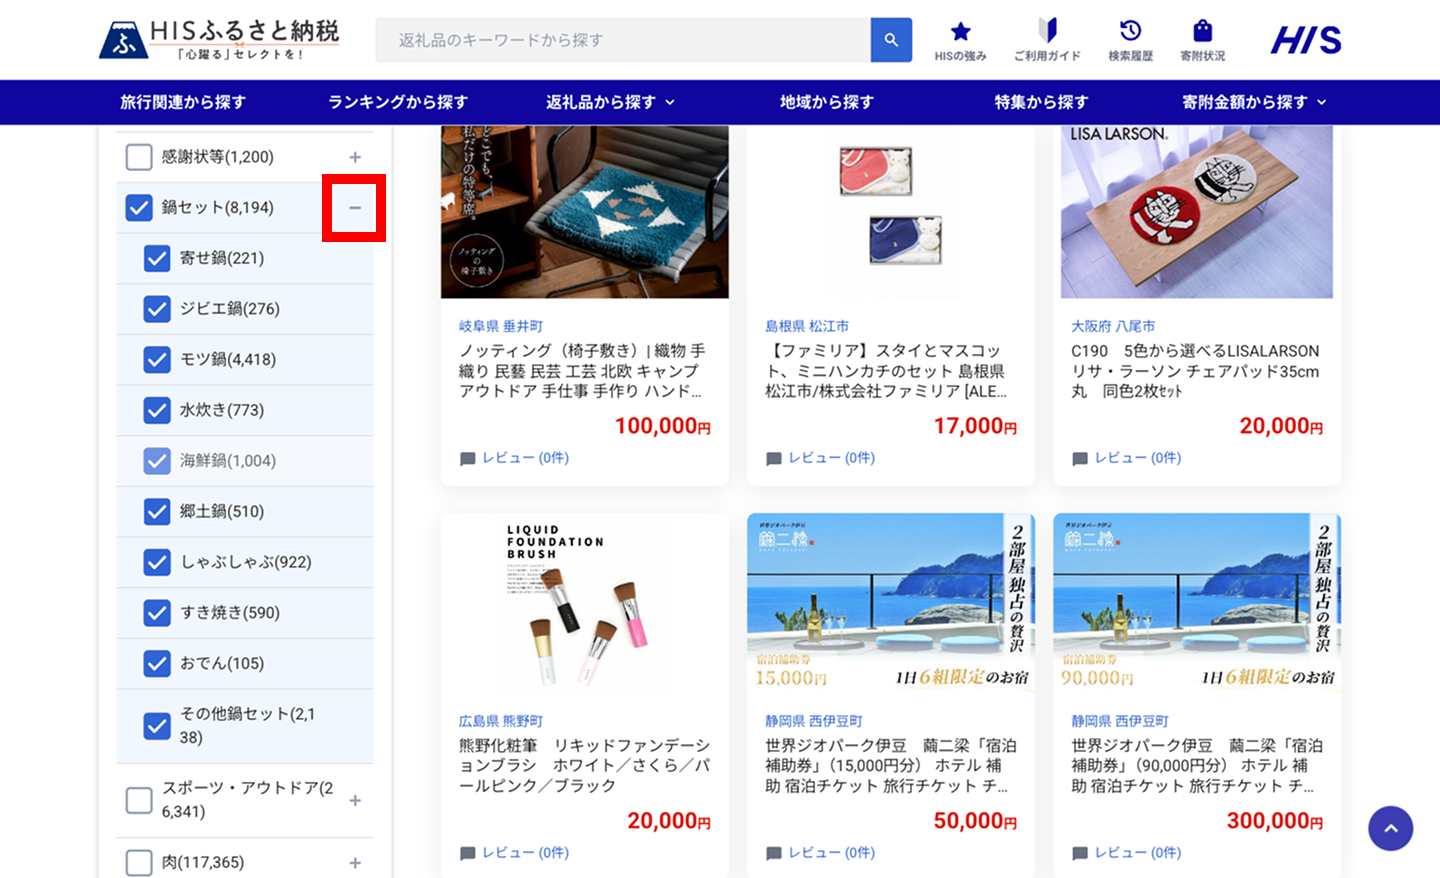
Task: Click the search magnifier icon
Action: click(x=891, y=39)
